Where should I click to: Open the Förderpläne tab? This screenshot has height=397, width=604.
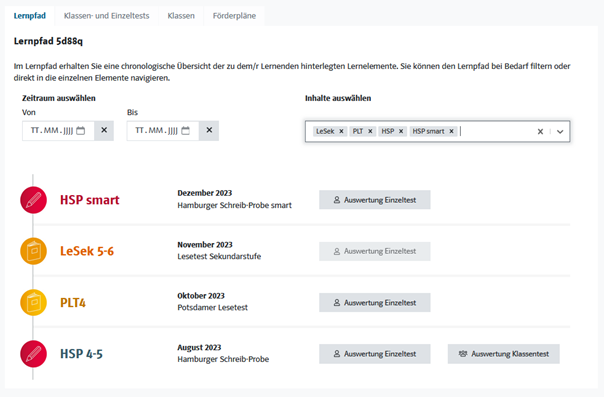234,16
